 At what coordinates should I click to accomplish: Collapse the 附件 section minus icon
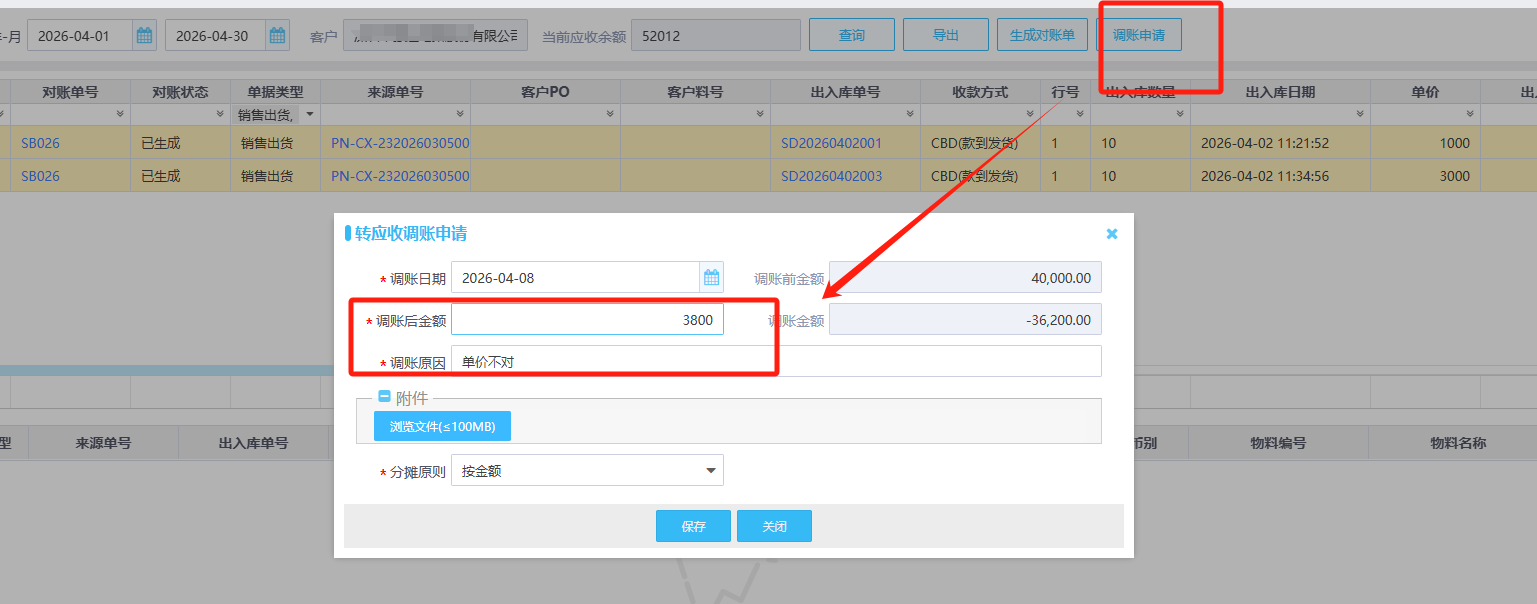tap(385, 397)
